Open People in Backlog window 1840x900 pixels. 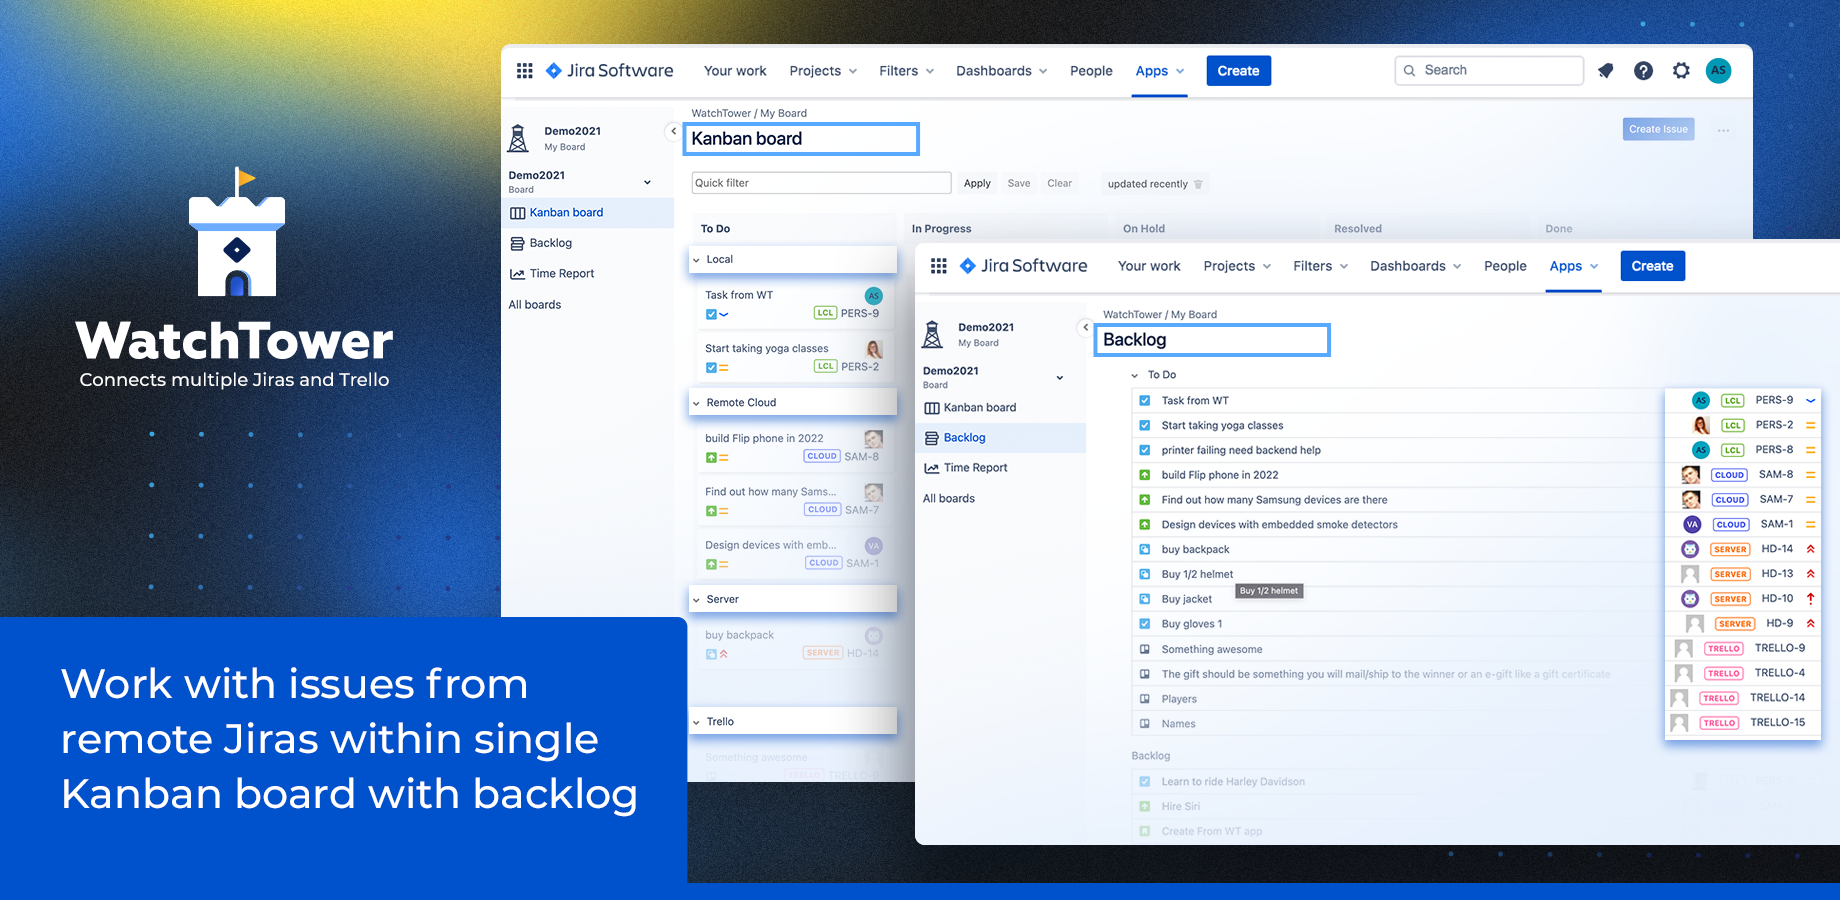pos(1505,266)
